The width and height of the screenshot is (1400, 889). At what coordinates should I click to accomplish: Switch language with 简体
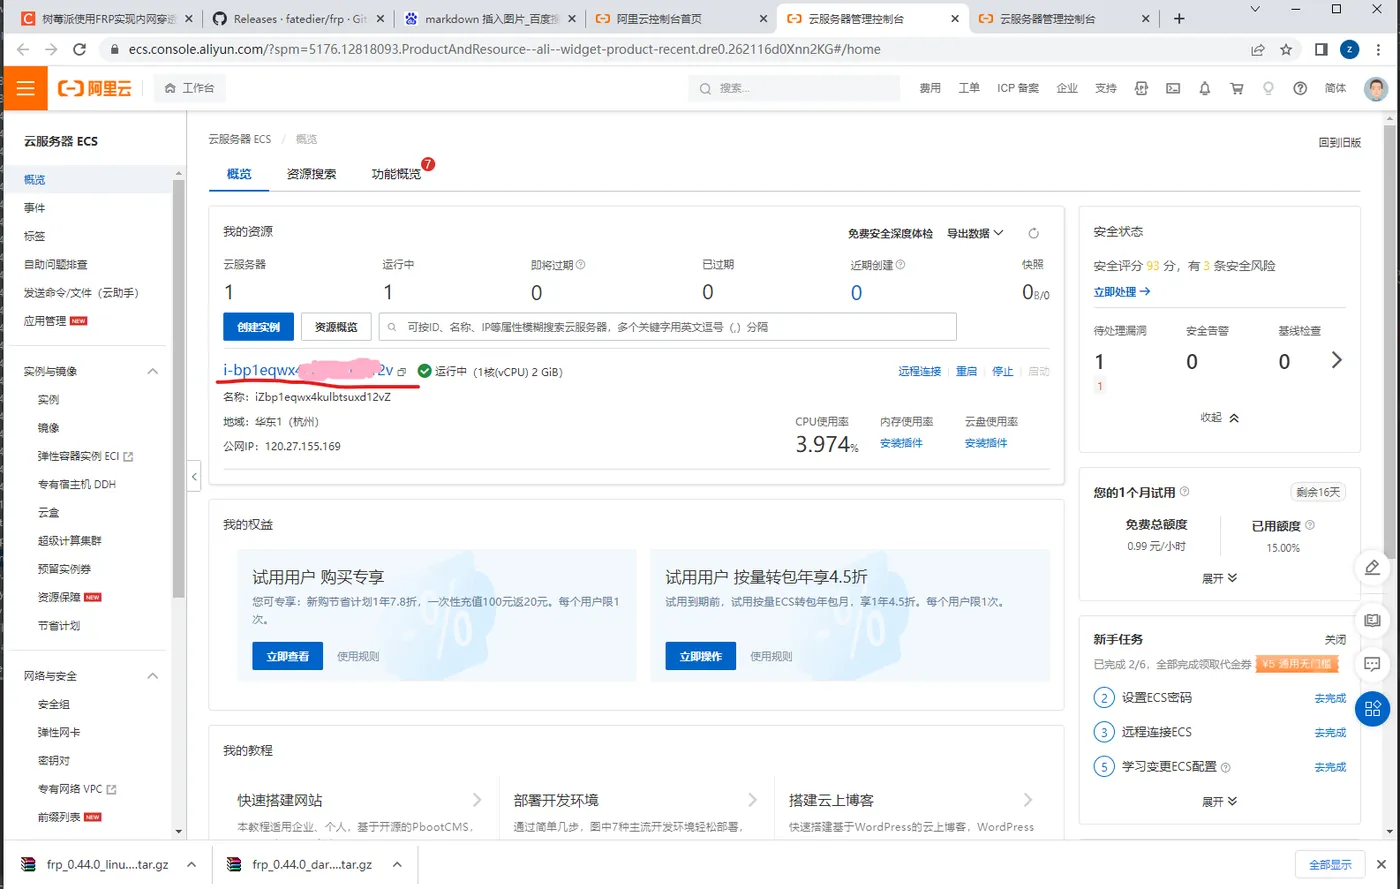(1335, 88)
